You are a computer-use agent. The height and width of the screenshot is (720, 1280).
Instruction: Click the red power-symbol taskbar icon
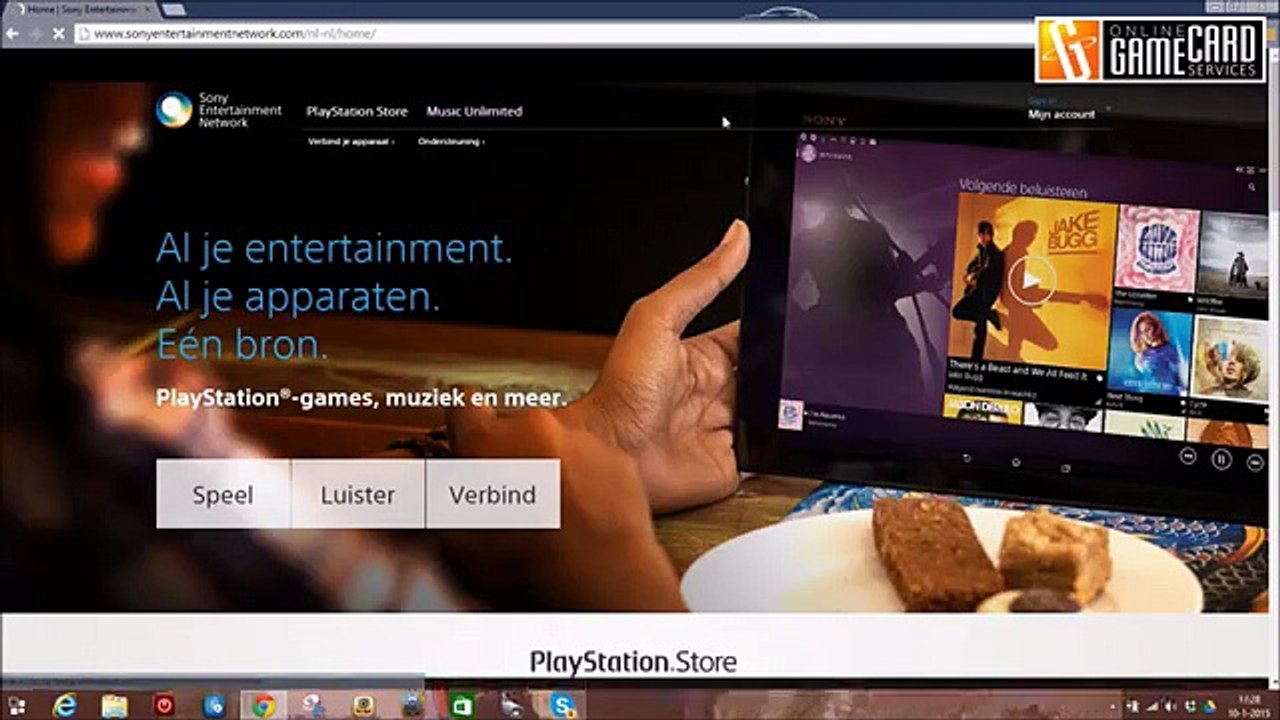(x=164, y=706)
